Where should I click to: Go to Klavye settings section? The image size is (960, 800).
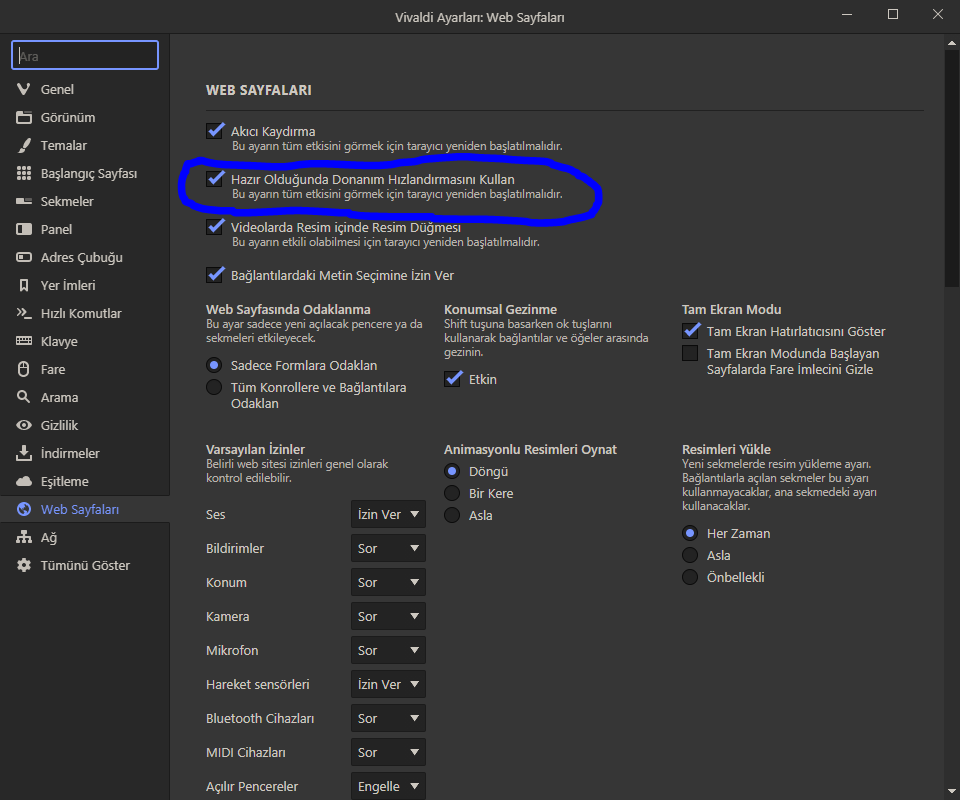[x=85, y=341]
